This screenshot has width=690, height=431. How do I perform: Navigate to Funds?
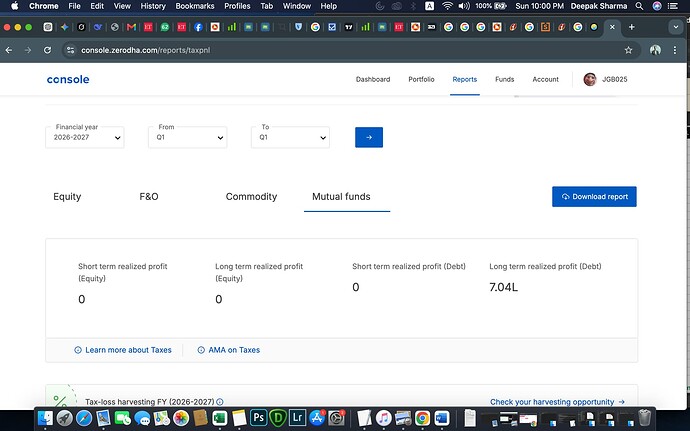point(504,79)
